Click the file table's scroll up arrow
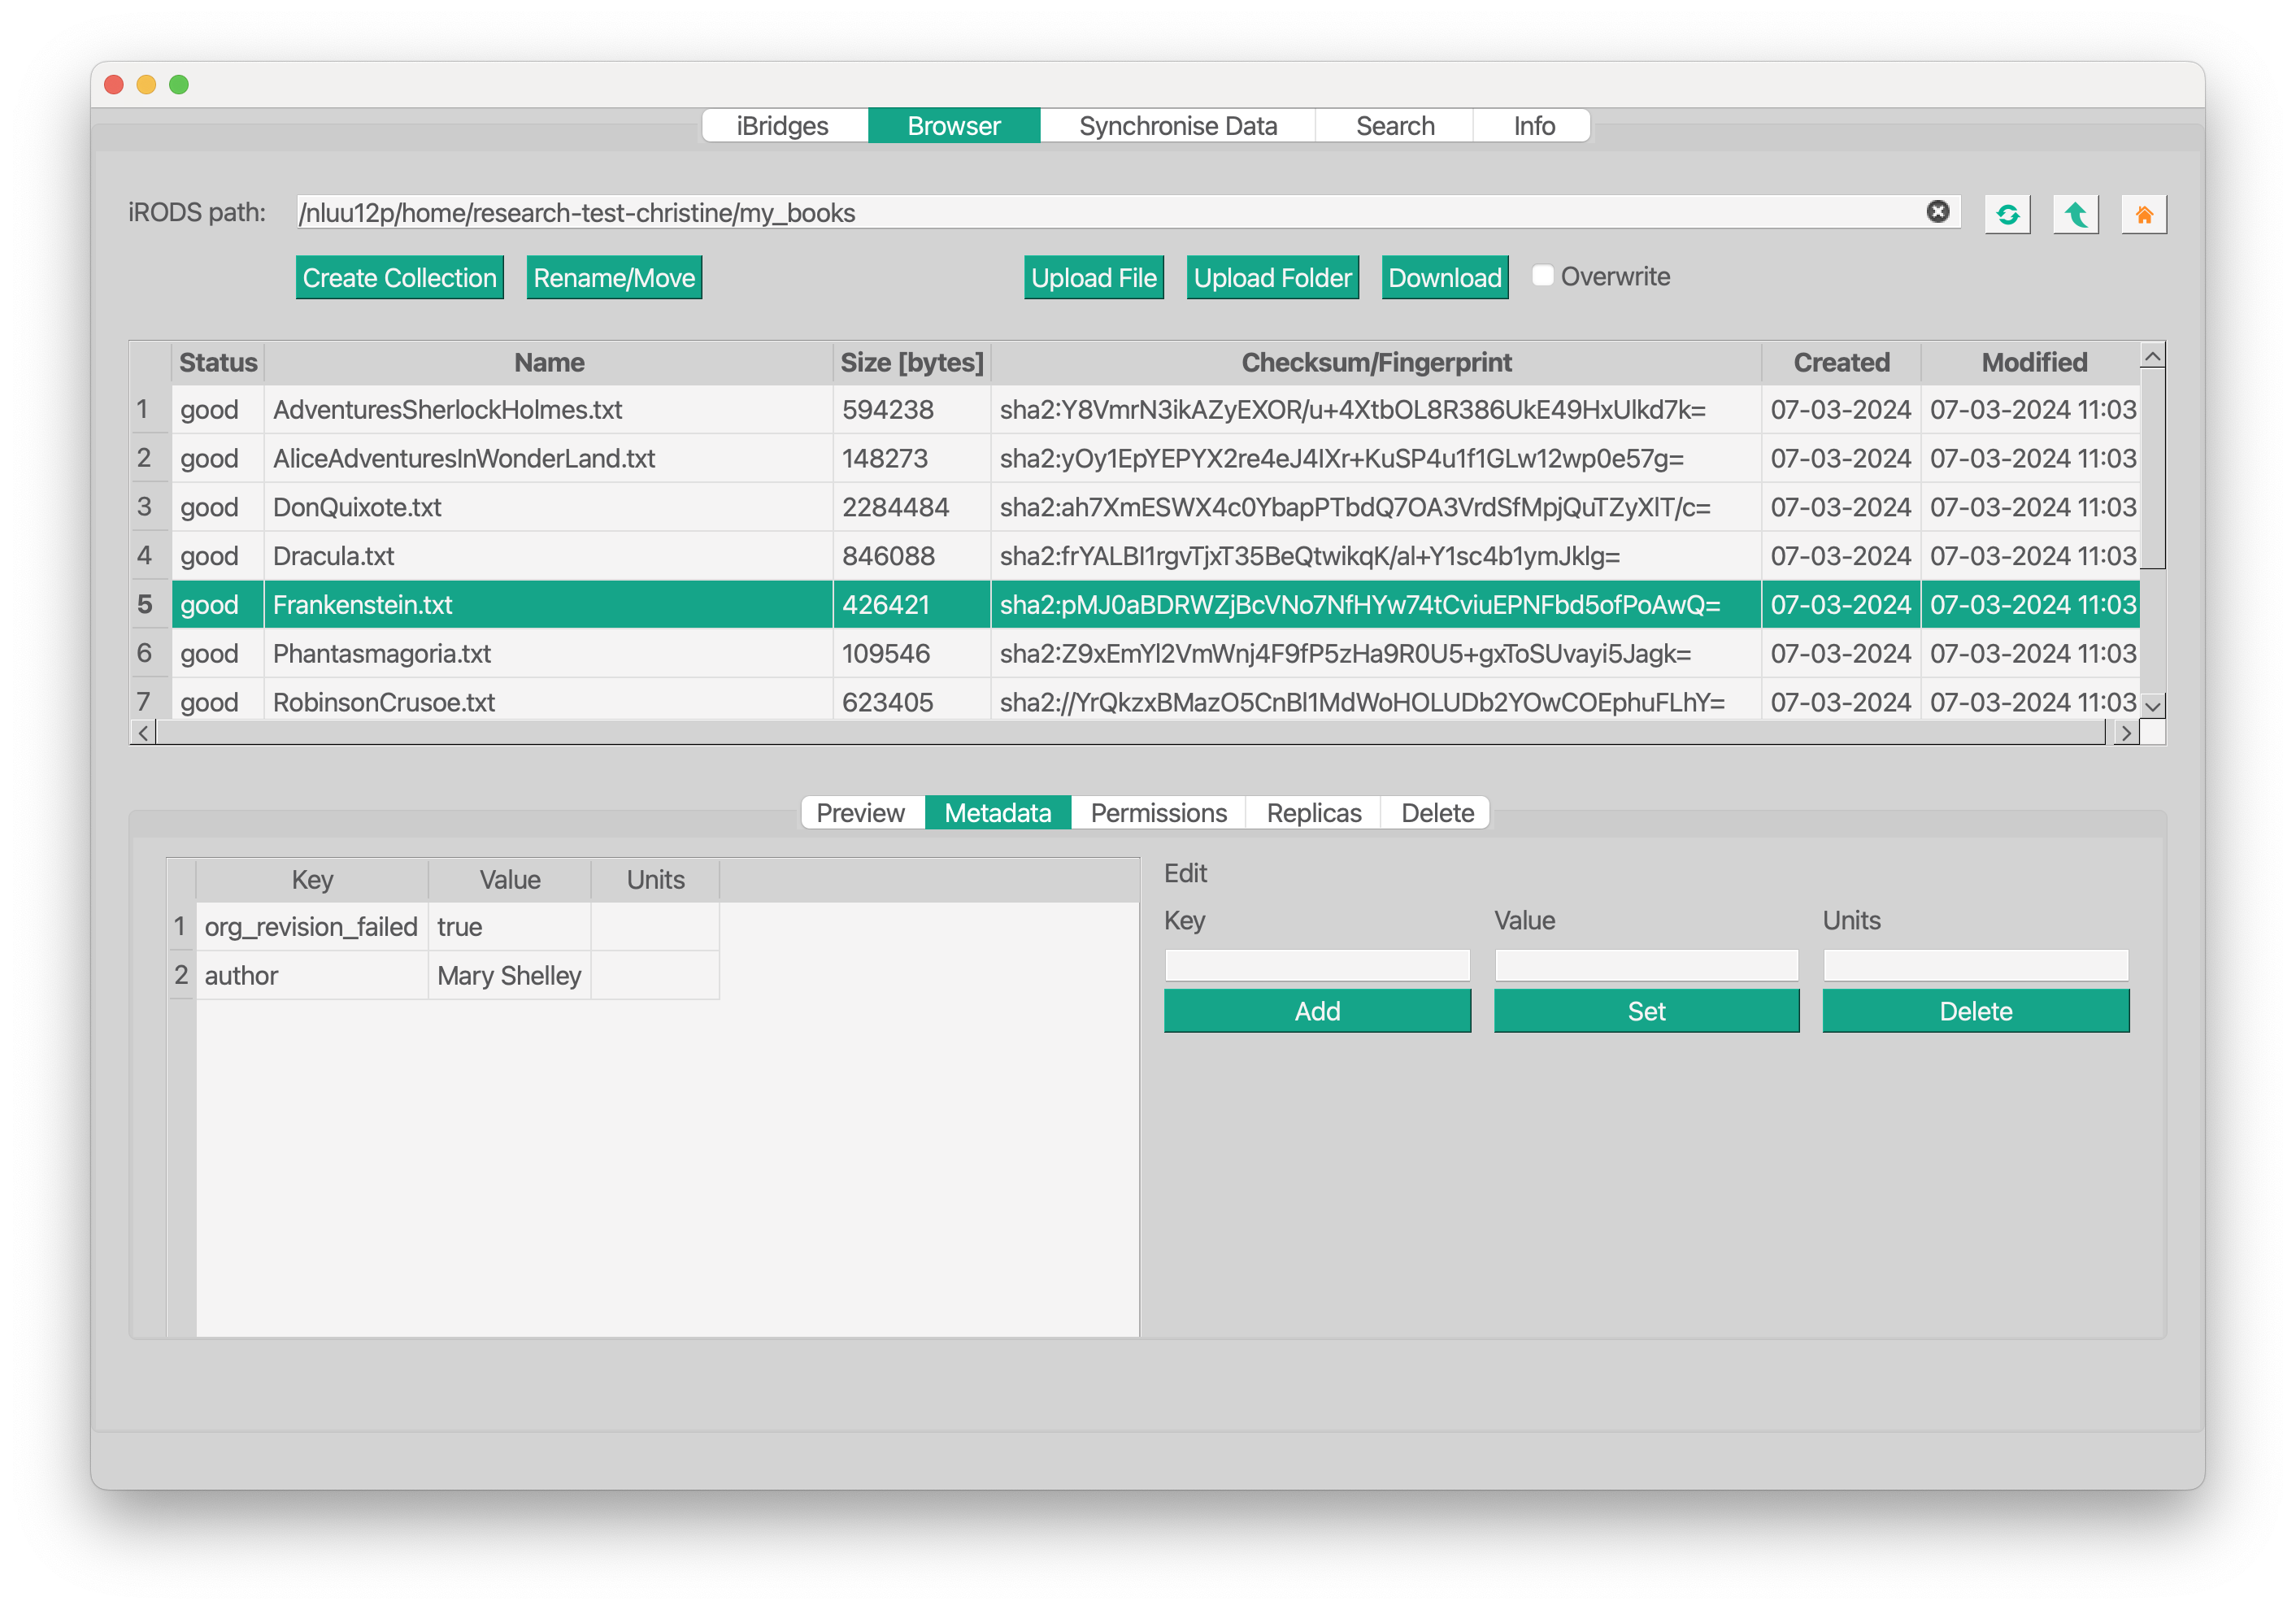The width and height of the screenshot is (2296, 1610). [x=2153, y=355]
